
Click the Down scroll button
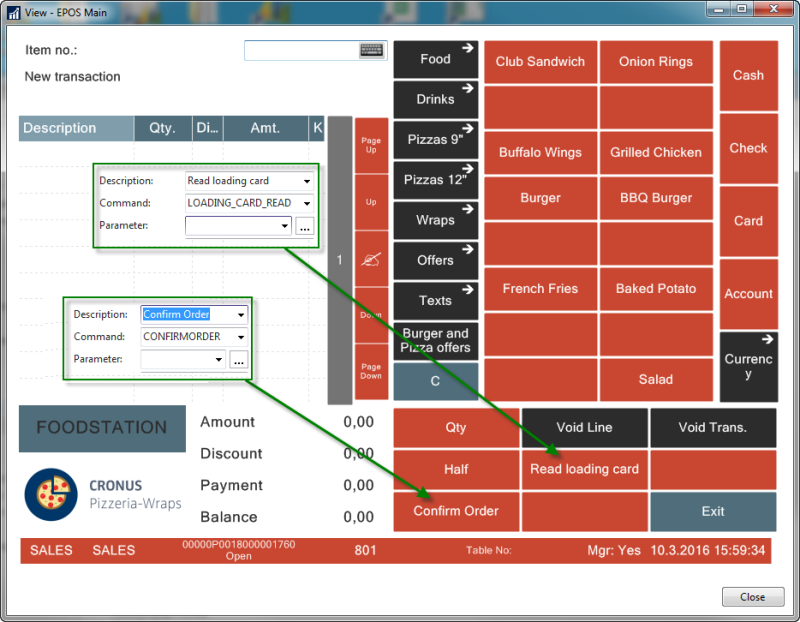[371, 315]
